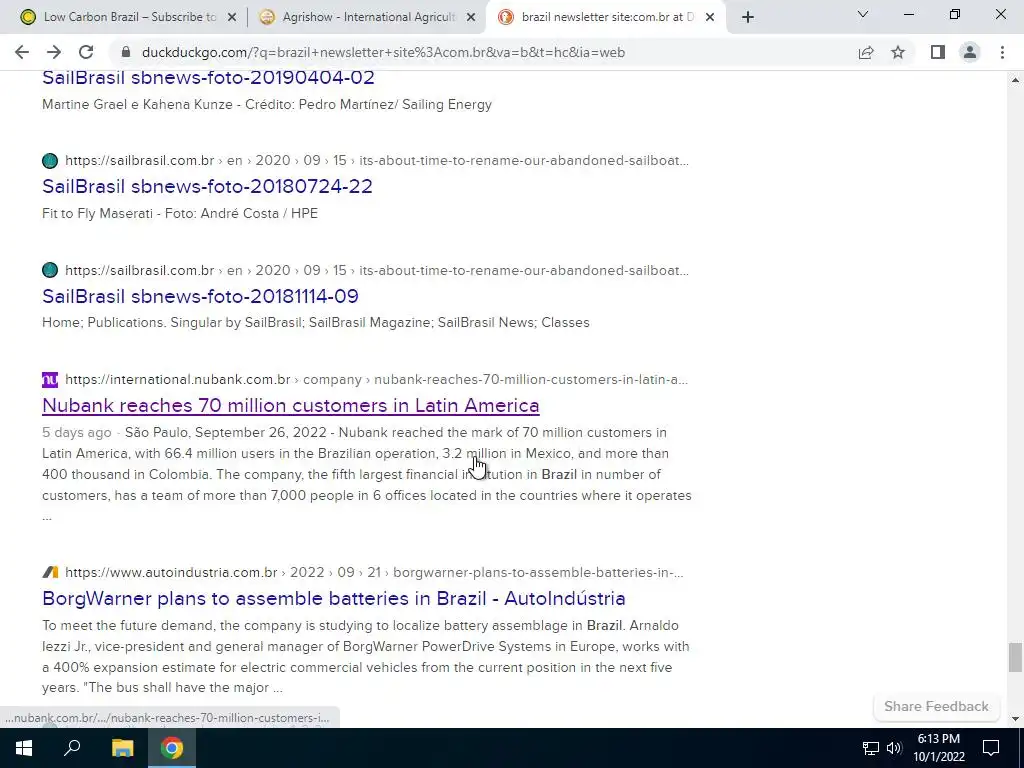Go back to the previous page
1024x768 pixels.
tap(22, 52)
